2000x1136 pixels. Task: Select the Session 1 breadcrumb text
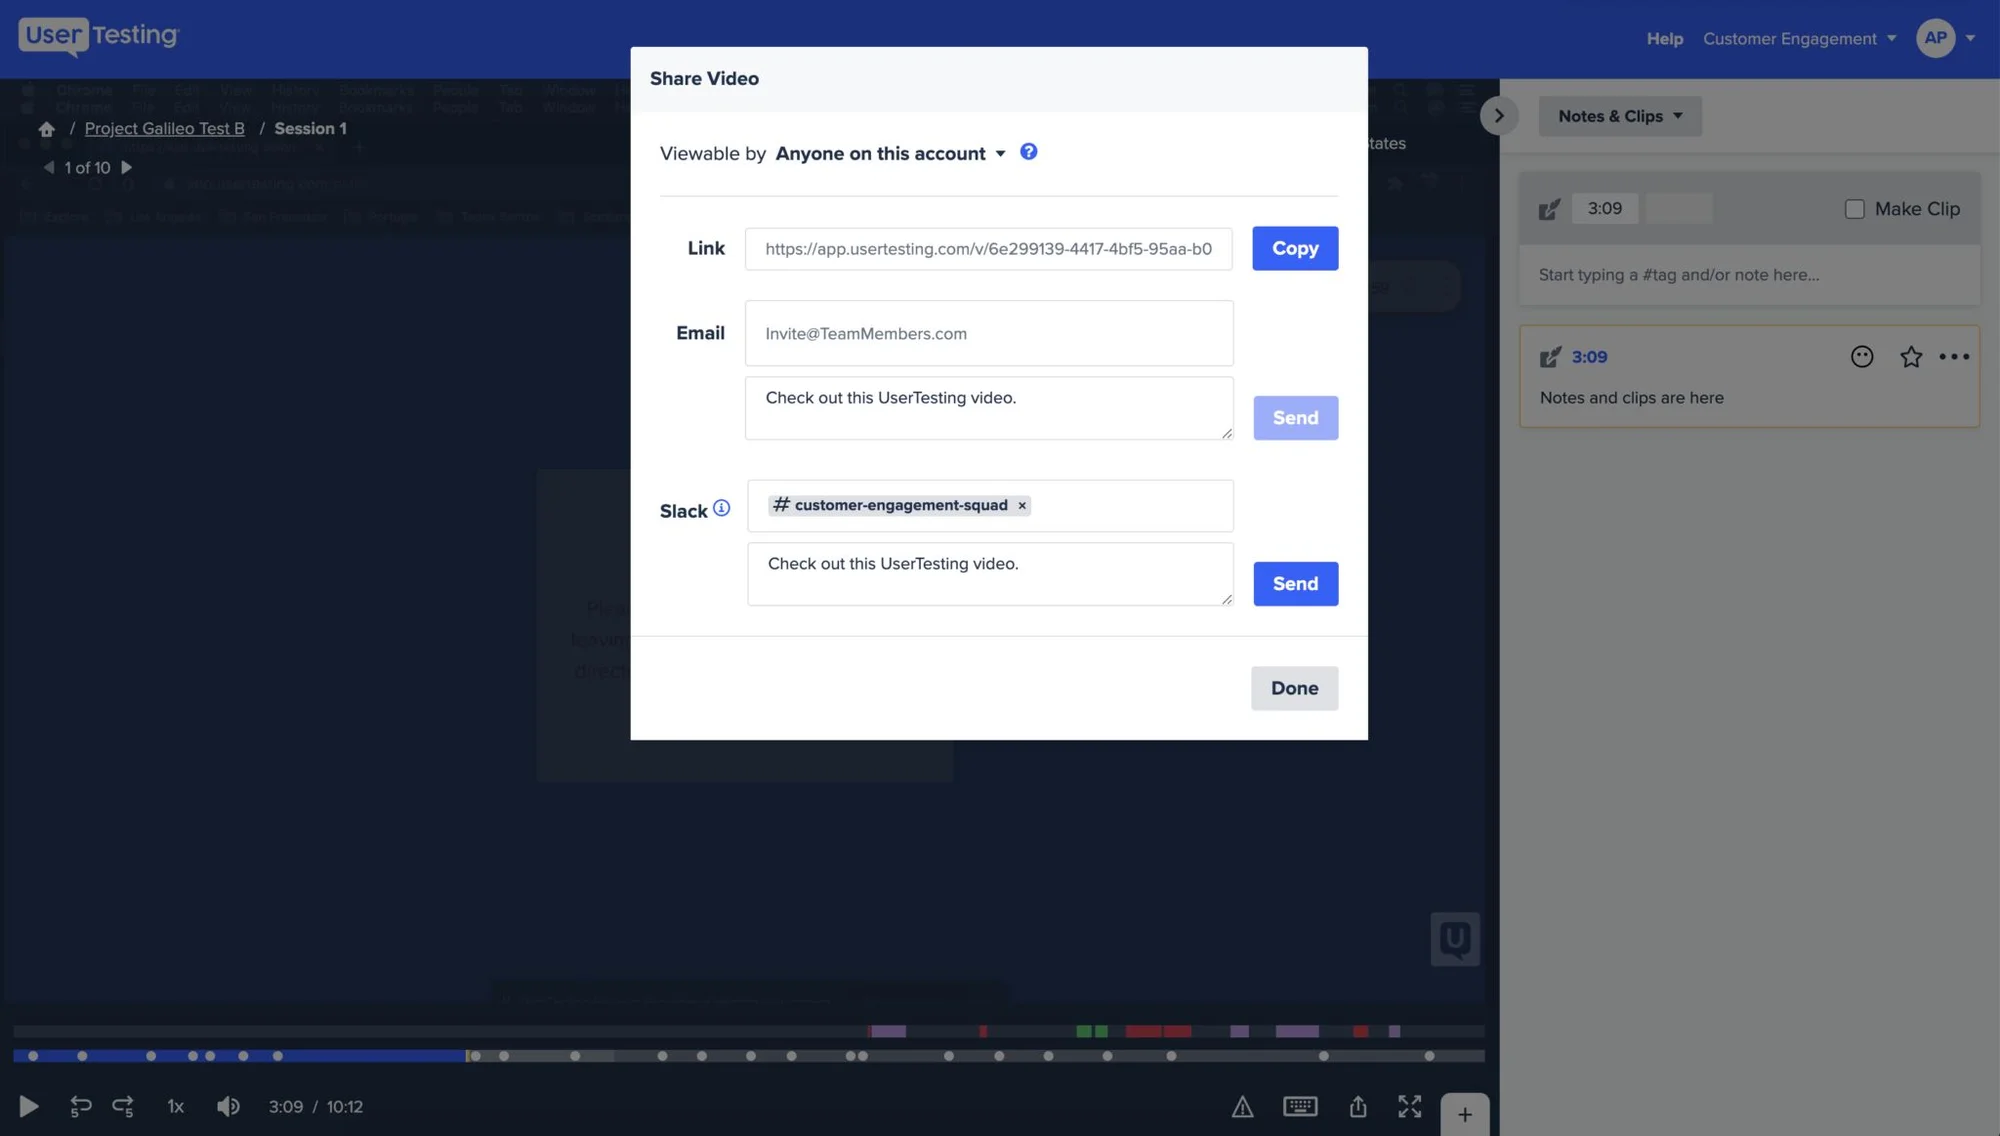(x=310, y=129)
